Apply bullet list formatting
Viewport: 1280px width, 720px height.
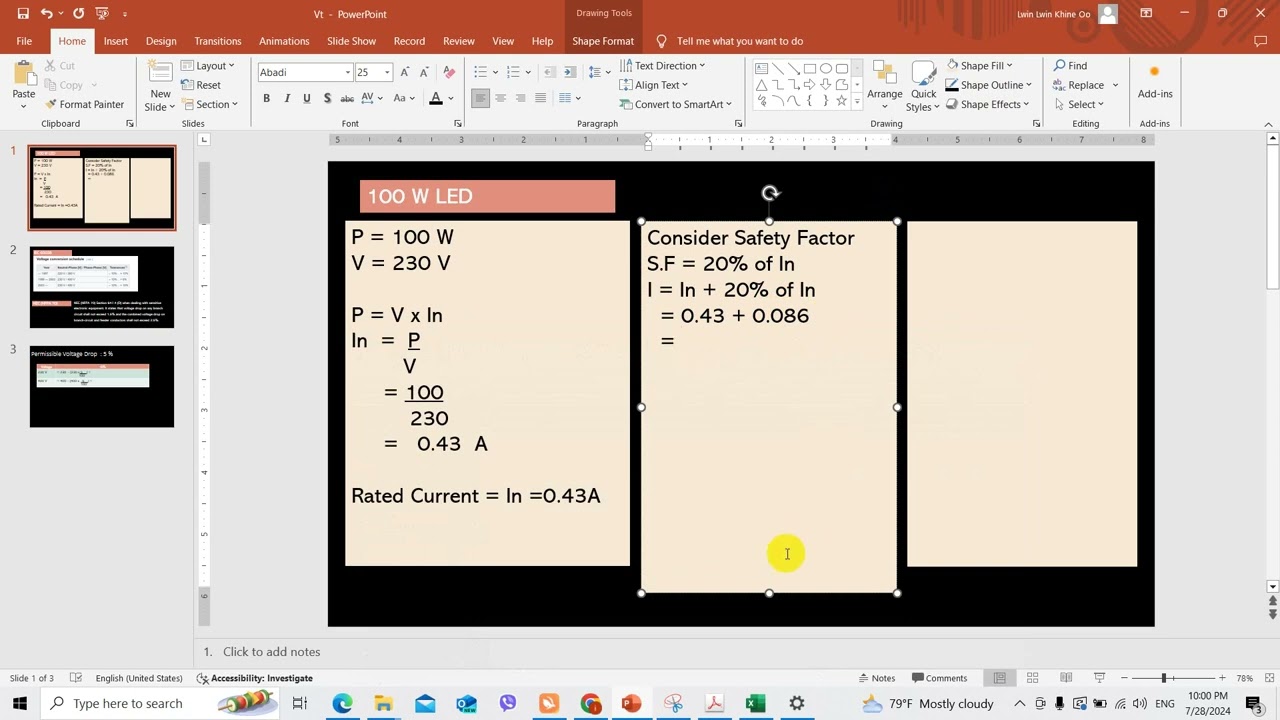tap(480, 72)
